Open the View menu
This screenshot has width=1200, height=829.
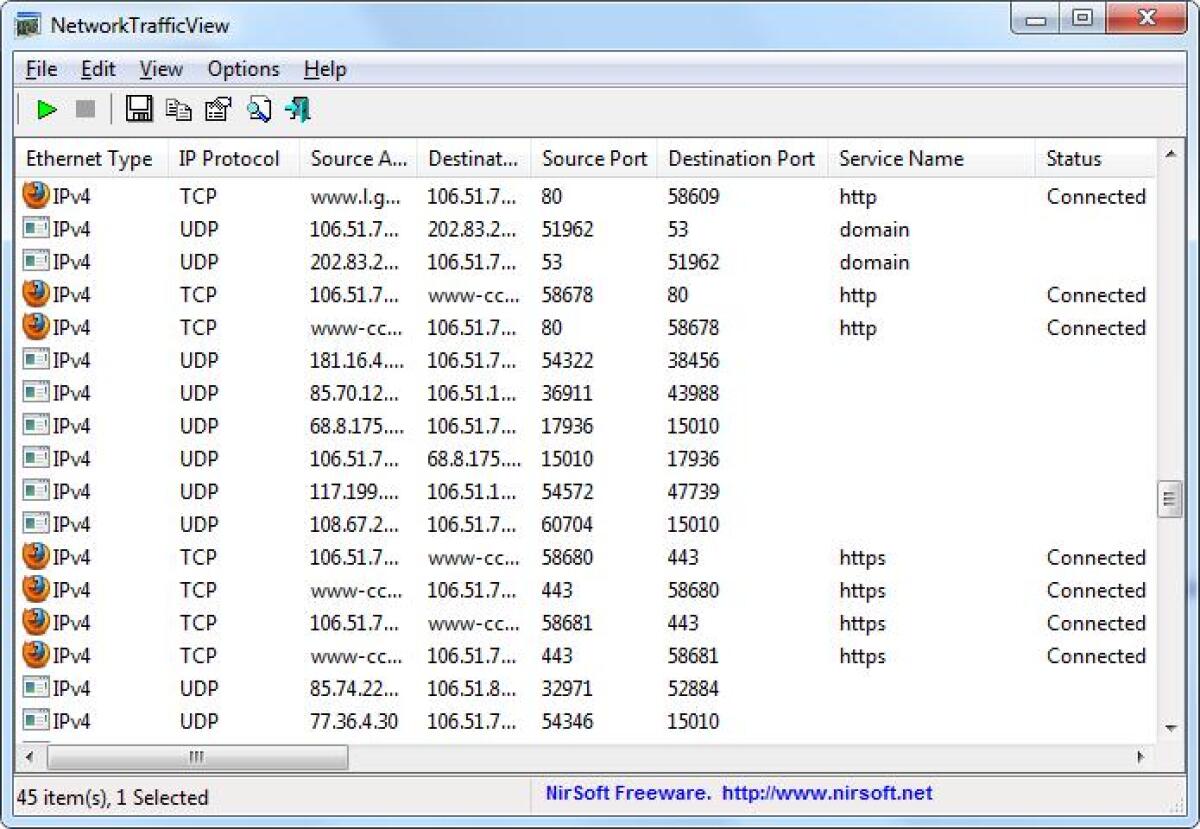click(159, 68)
